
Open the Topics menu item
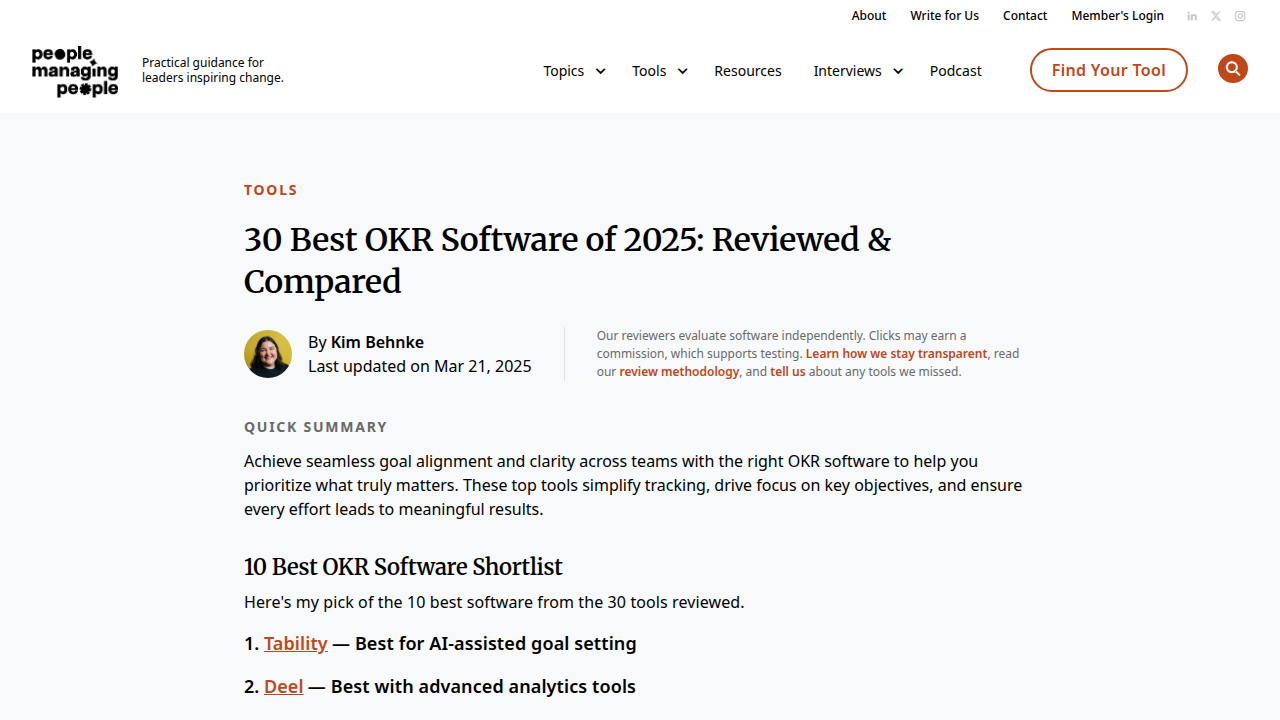[x=564, y=71]
